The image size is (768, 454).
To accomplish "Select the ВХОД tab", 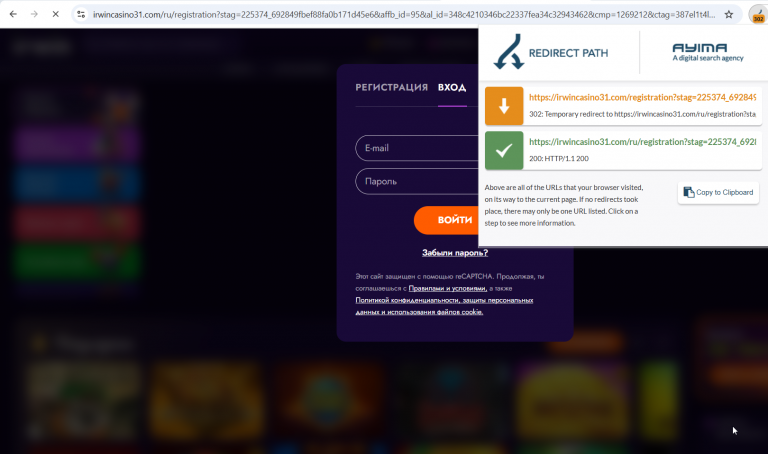I will coord(452,87).
